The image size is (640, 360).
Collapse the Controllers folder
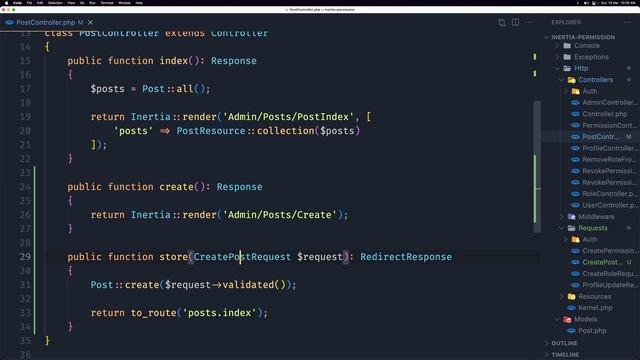pyautogui.click(x=562, y=80)
